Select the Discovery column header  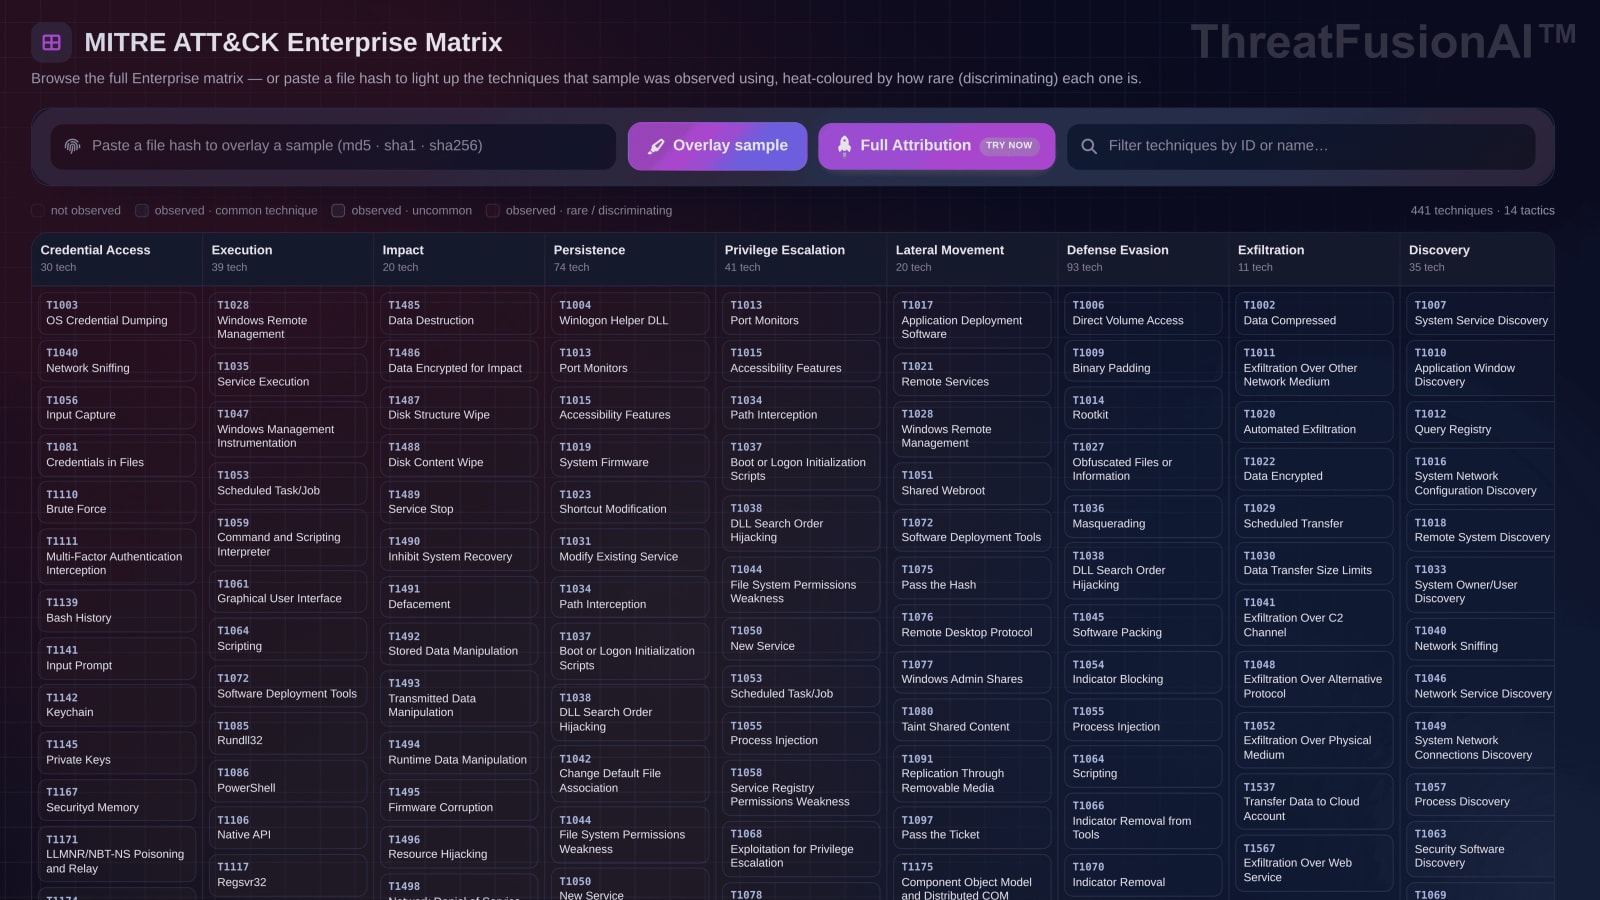(1477, 259)
